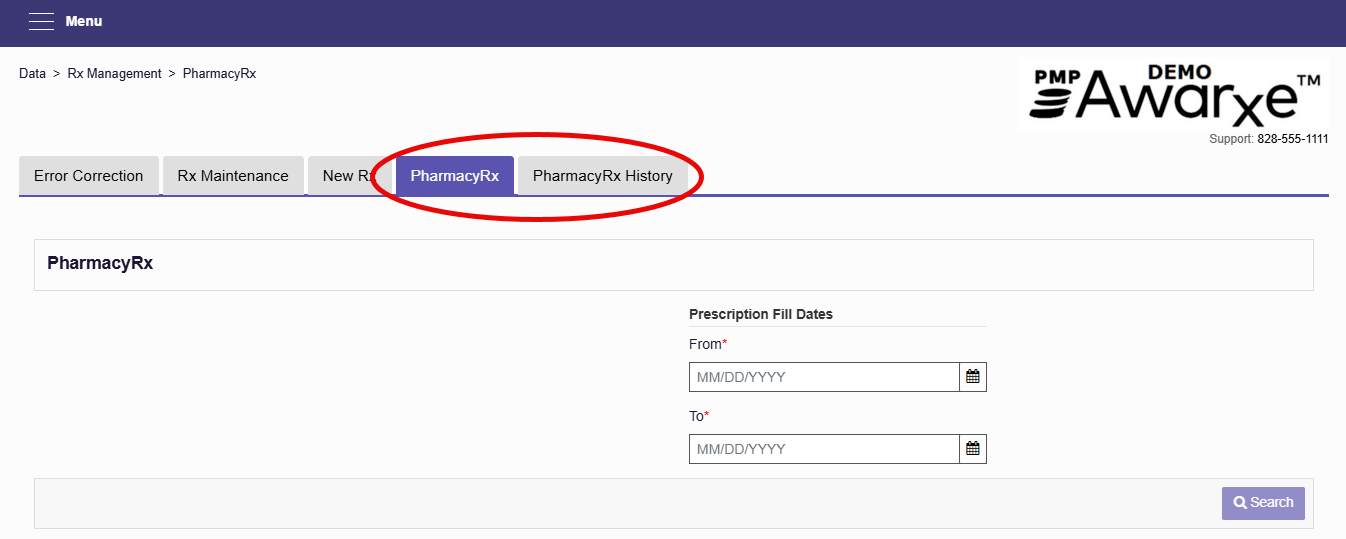Open the To date calendar picker icon

973,449
